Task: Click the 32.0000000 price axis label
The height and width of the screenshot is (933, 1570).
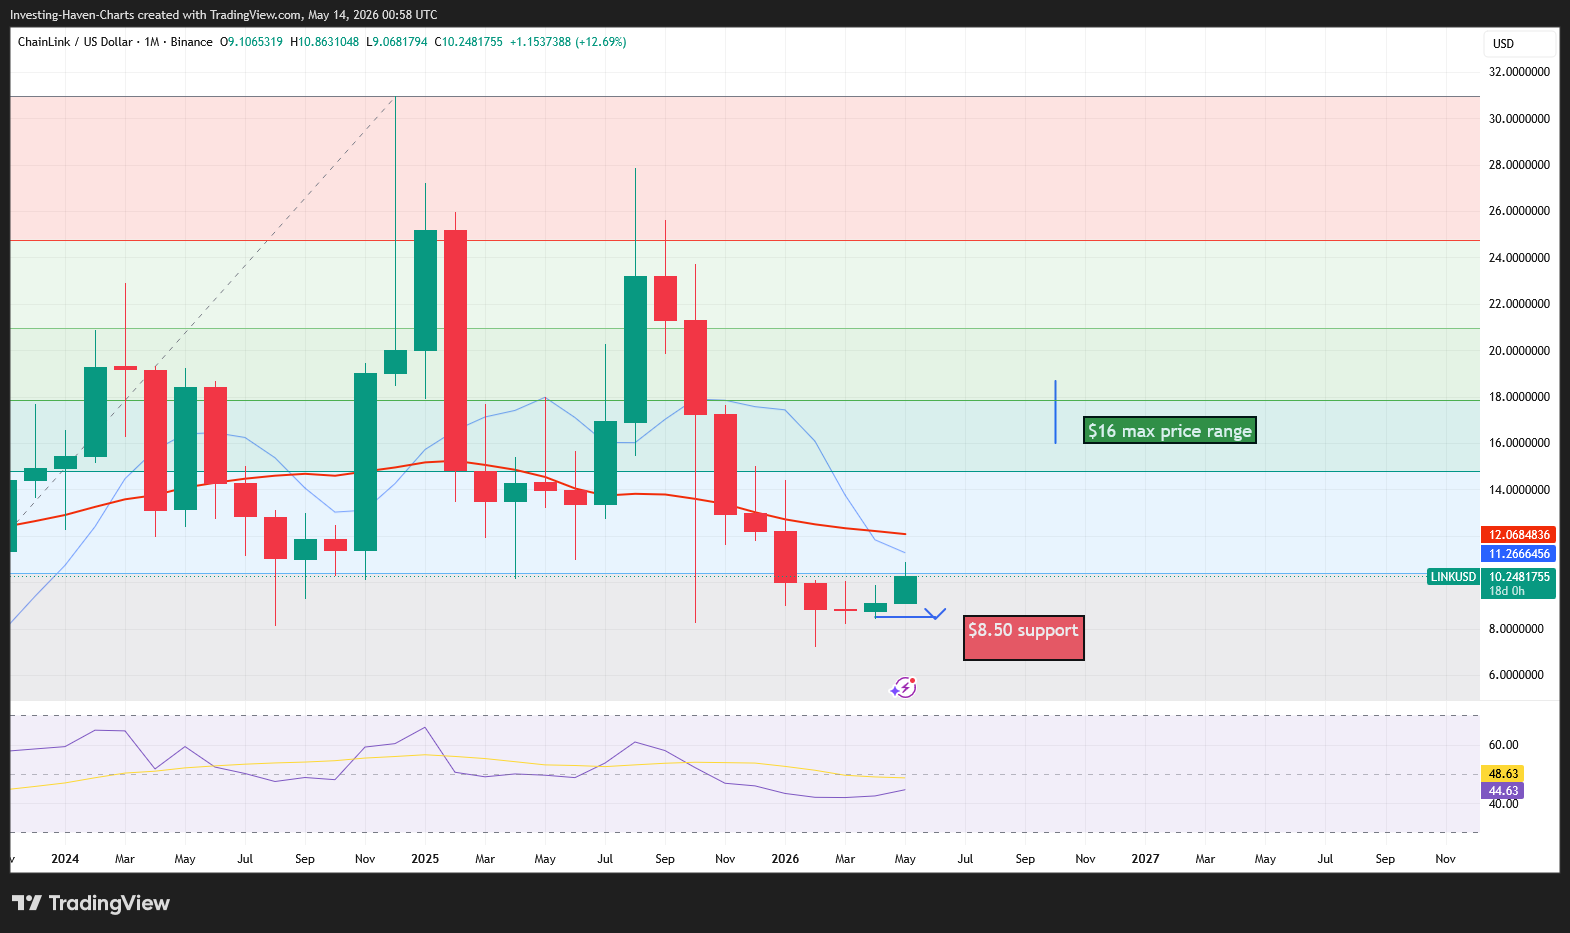Action: 1519,72
